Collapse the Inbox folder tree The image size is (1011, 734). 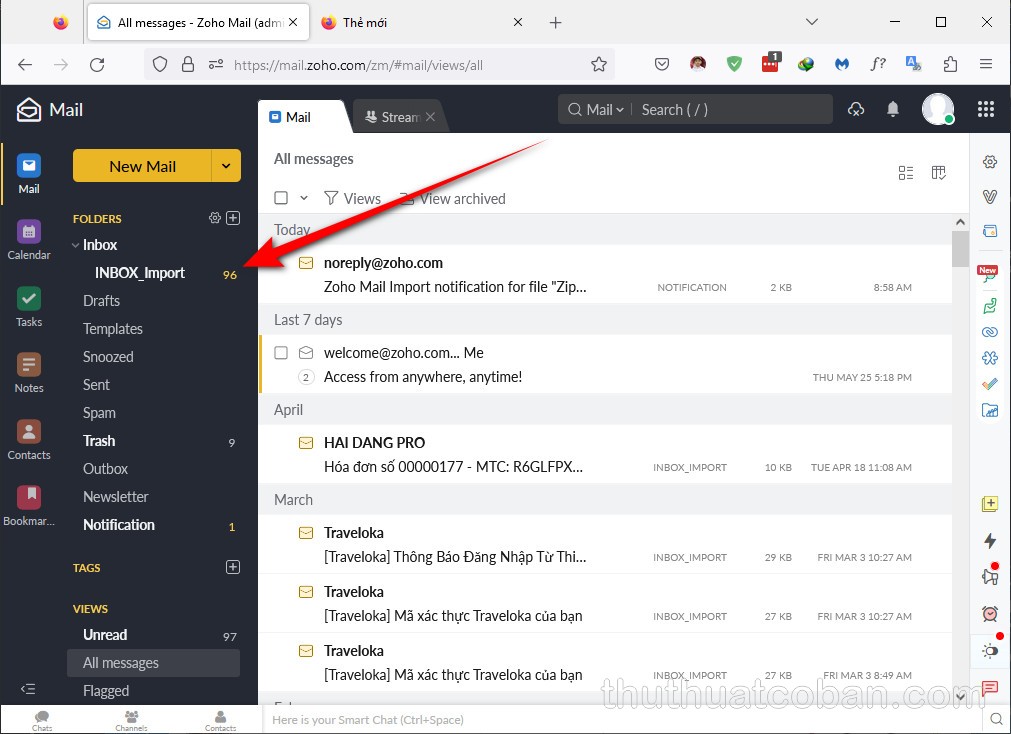pos(75,245)
